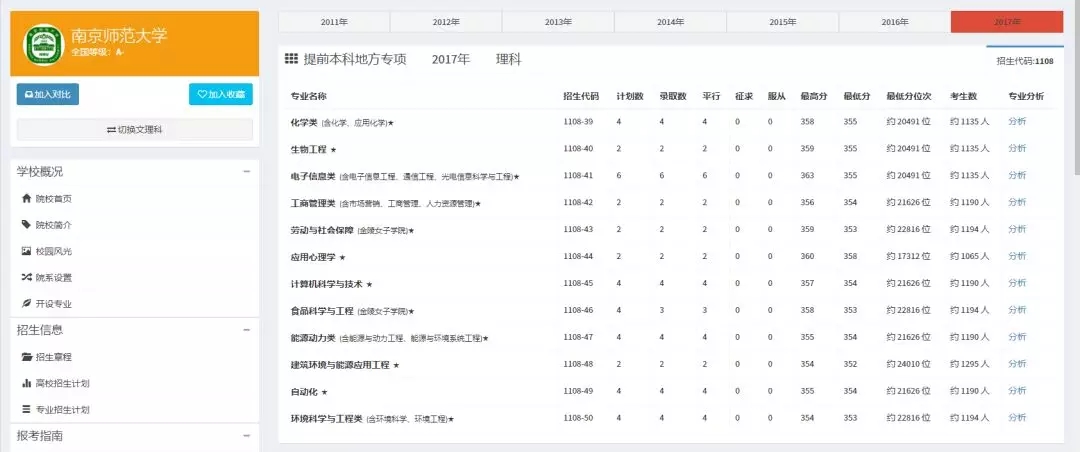This screenshot has width=1080, height=452.
Task: Click 分析 for 建筑环境与能源应用工程
Action: point(1017,364)
